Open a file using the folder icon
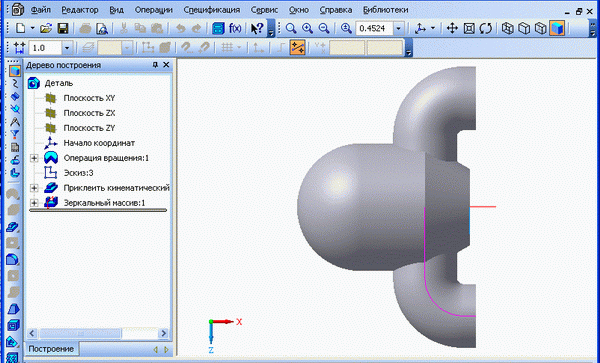 click(46, 28)
